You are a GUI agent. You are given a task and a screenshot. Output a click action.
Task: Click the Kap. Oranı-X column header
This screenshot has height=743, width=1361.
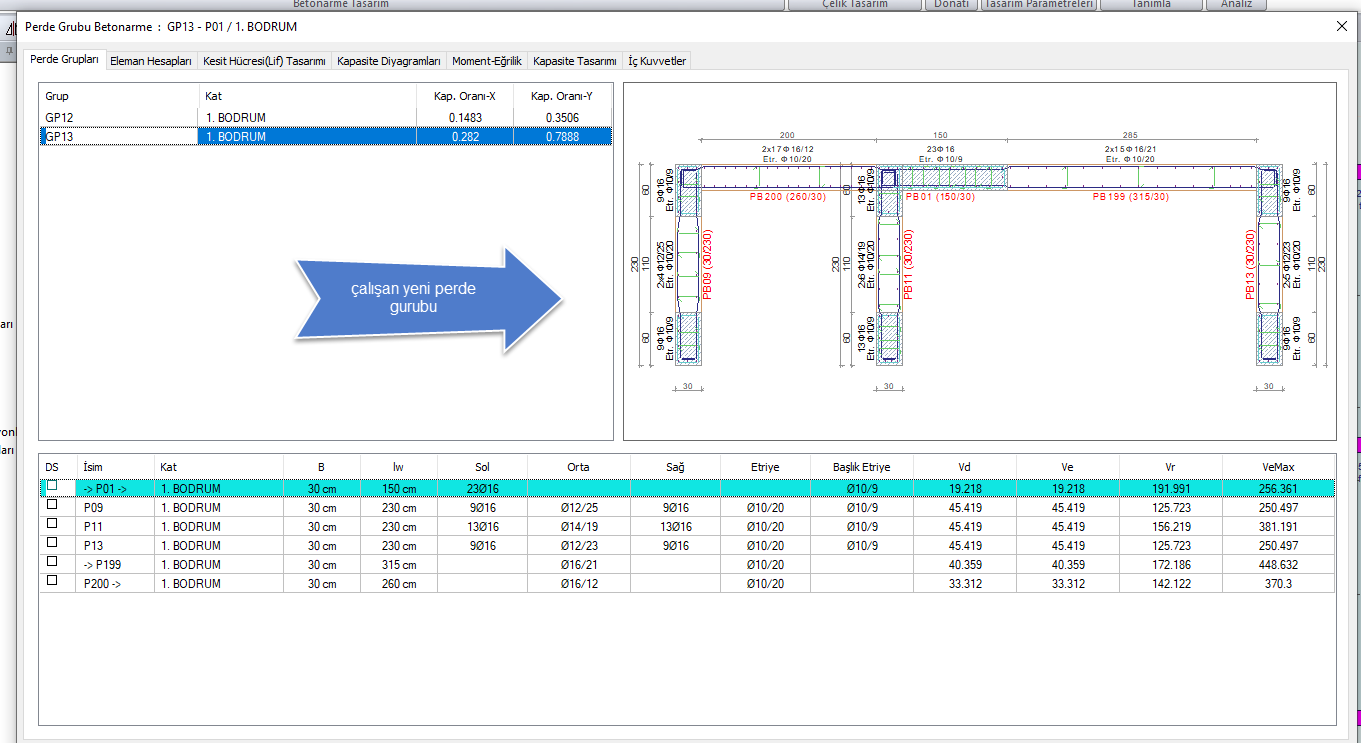tap(465, 96)
